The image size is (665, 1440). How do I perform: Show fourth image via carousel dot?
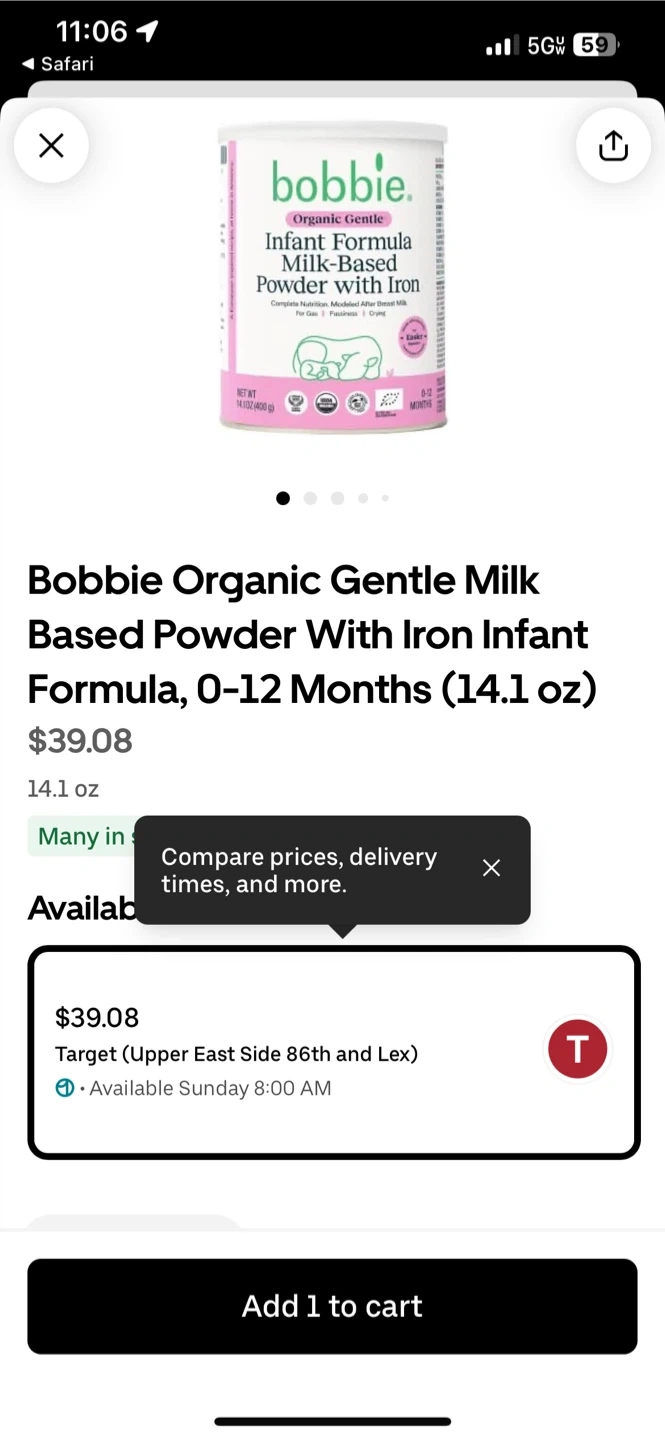pyautogui.click(x=363, y=498)
